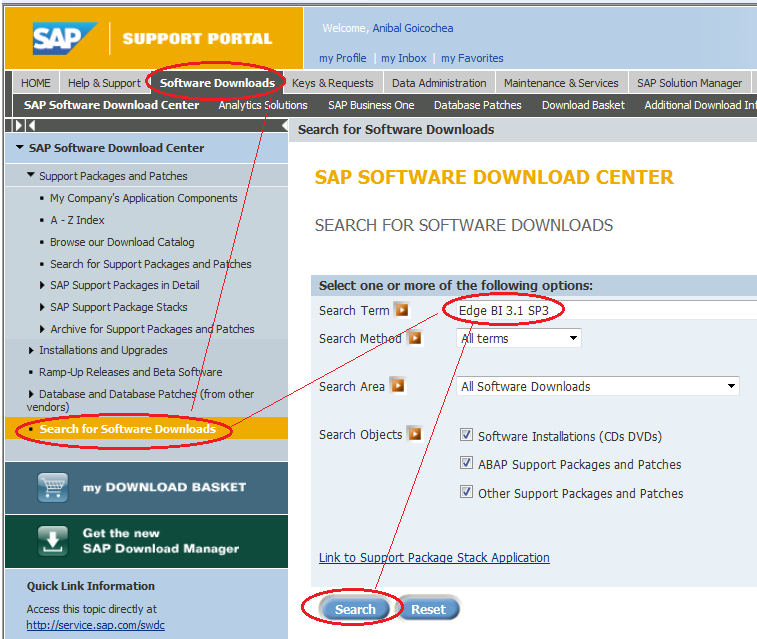Uncheck Software Installations (CDs DVDs) checkbox
Screen dimensions: 757x639
tap(466, 435)
